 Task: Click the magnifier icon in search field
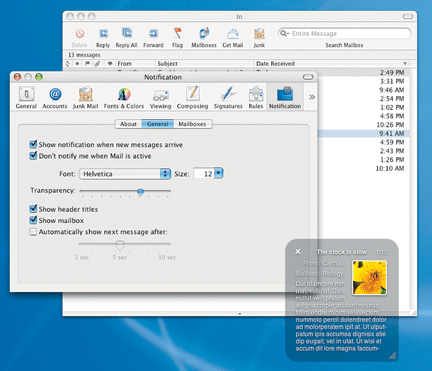click(x=284, y=33)
